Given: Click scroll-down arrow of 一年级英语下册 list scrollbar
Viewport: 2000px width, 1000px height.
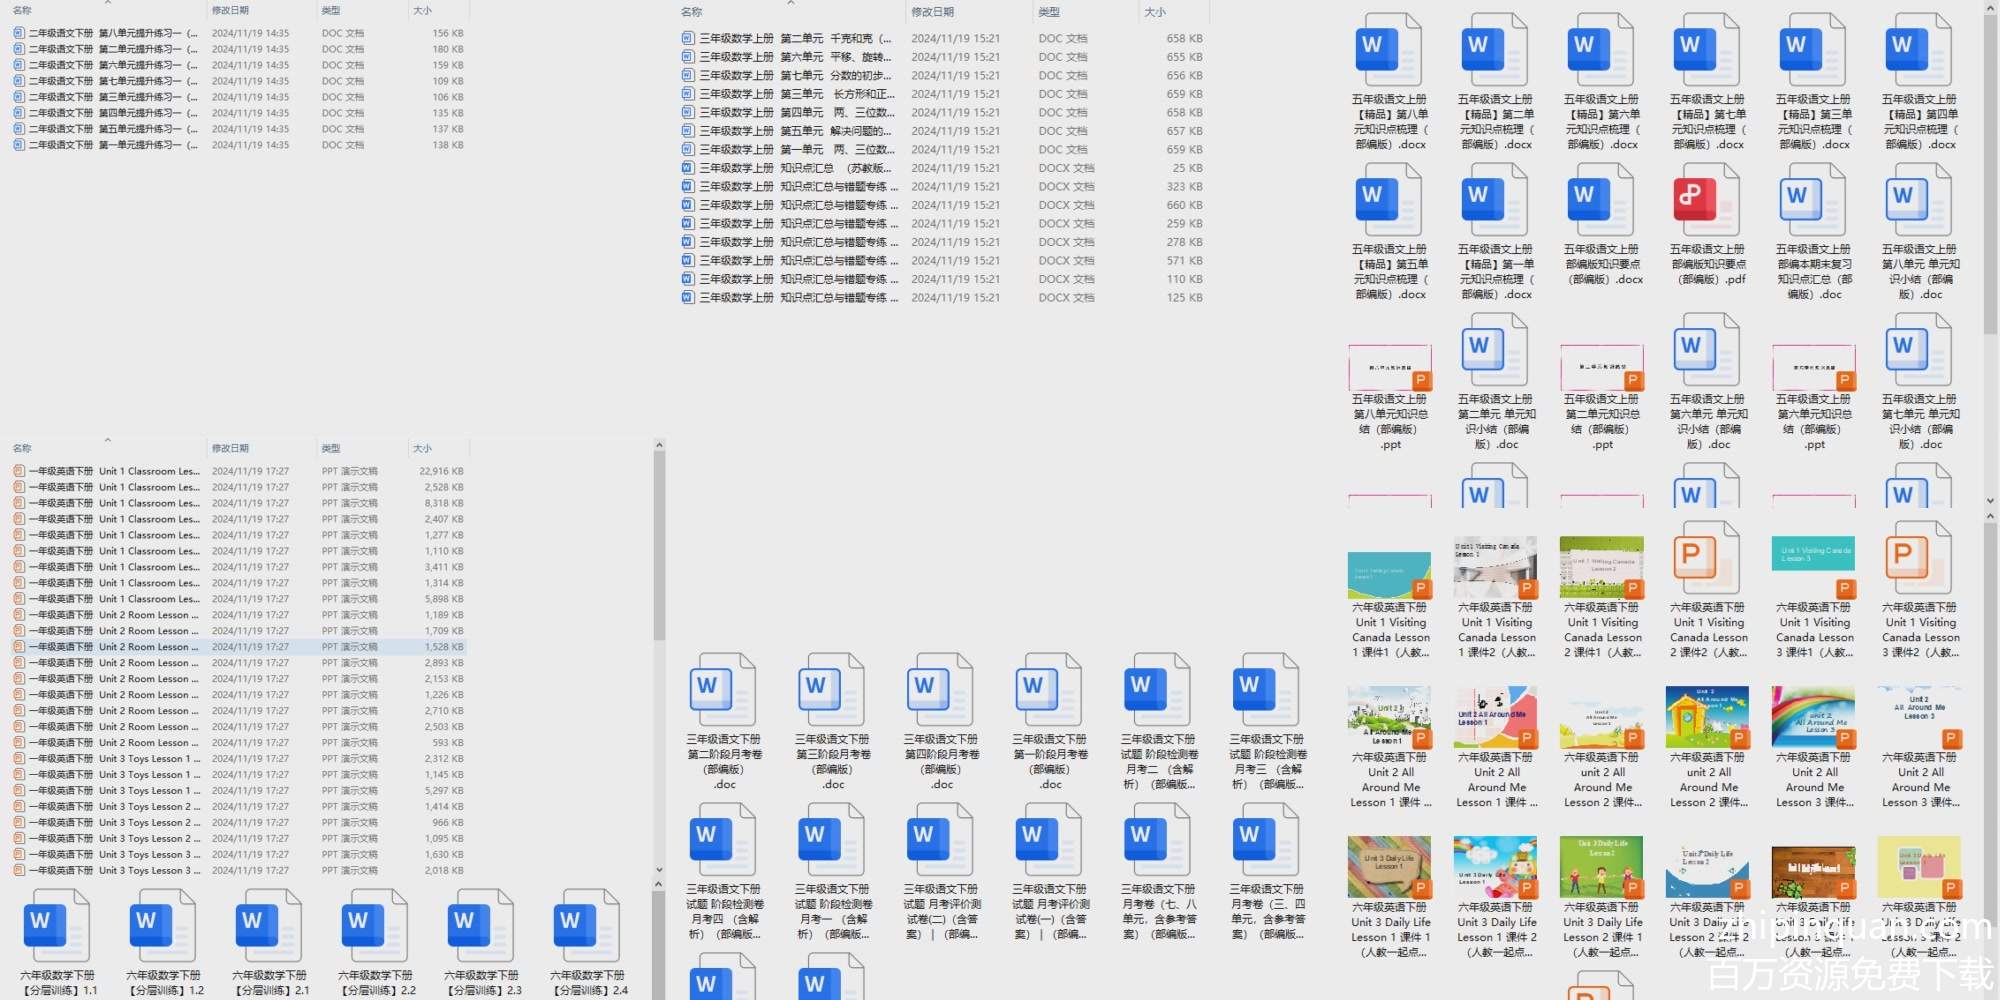Looking at the screenshot, I should coord(659,870).
